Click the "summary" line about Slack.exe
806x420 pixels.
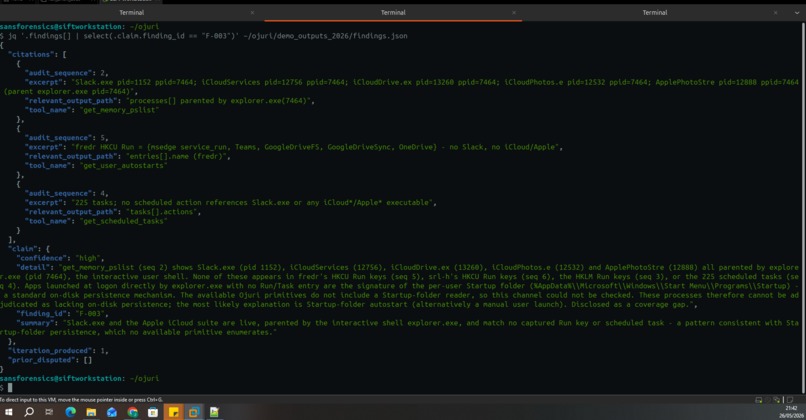click(x=400, y=327)
